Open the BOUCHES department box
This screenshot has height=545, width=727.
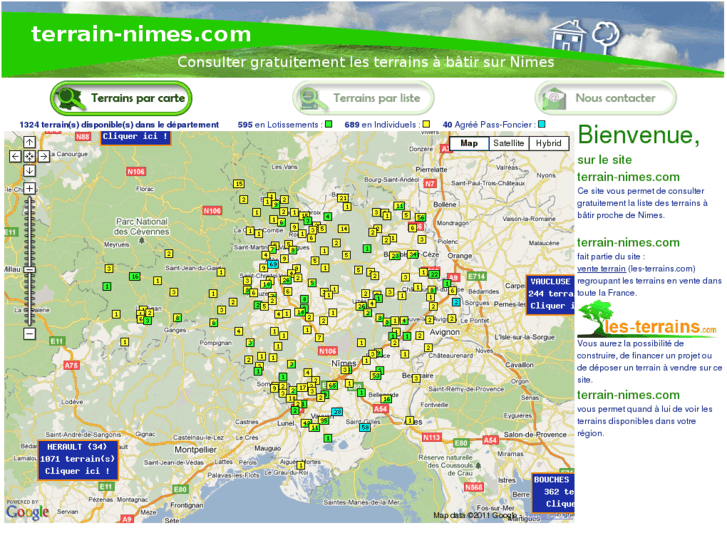(553, 492)
